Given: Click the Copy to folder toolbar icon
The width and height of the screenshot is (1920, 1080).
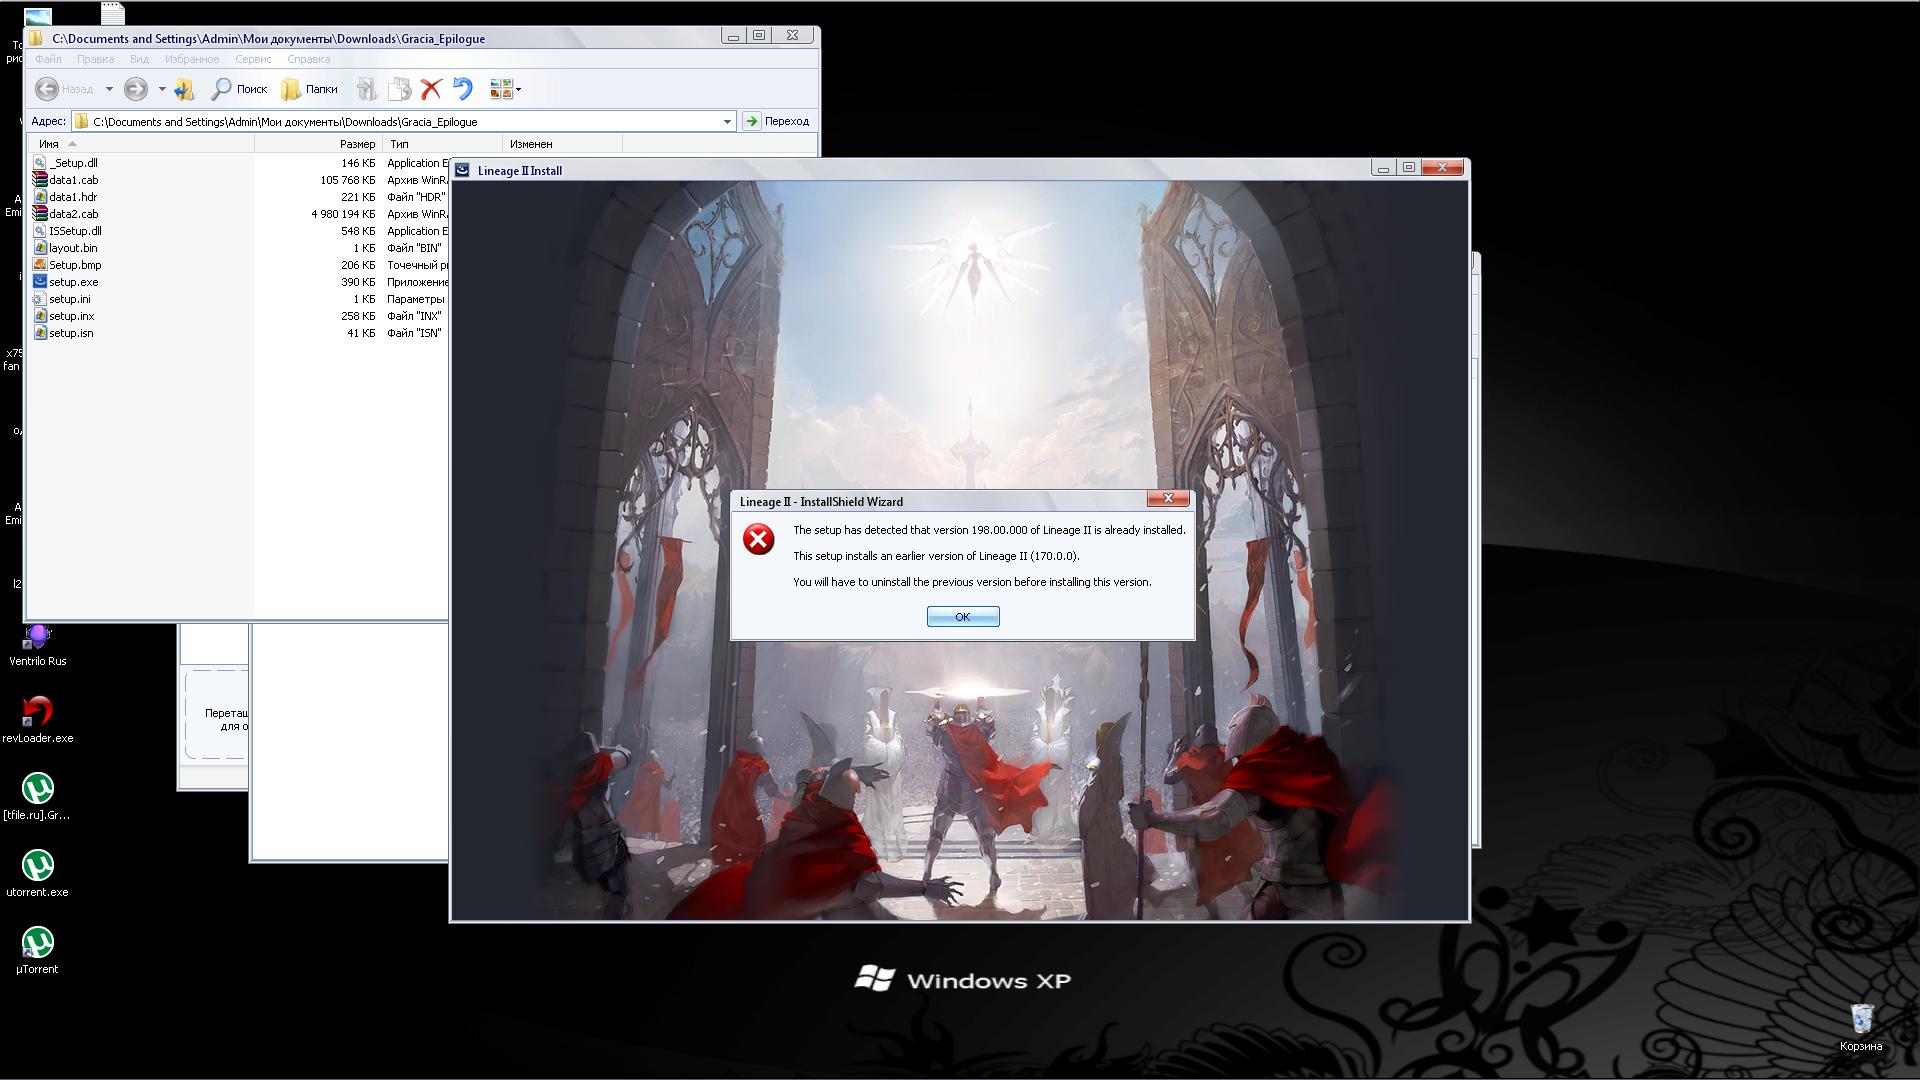Looking at the screenshot, I should click(399, 90).
